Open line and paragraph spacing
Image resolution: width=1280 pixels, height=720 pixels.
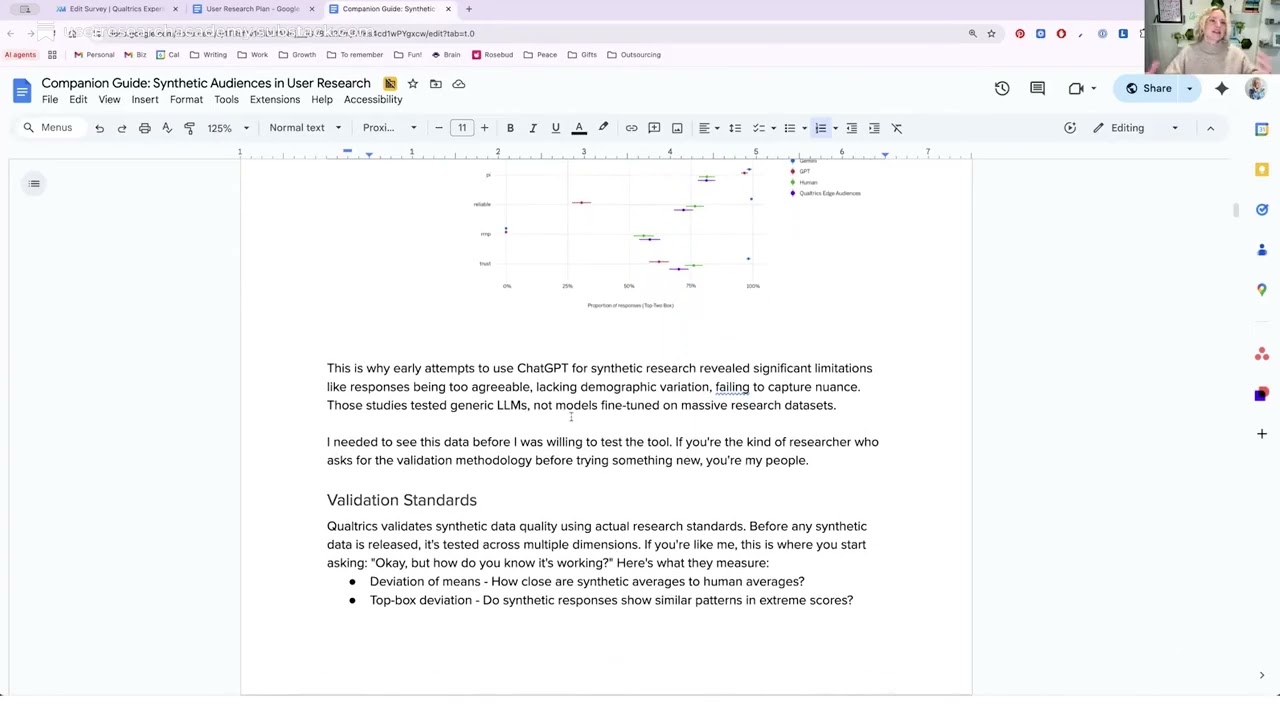point(735,128)
